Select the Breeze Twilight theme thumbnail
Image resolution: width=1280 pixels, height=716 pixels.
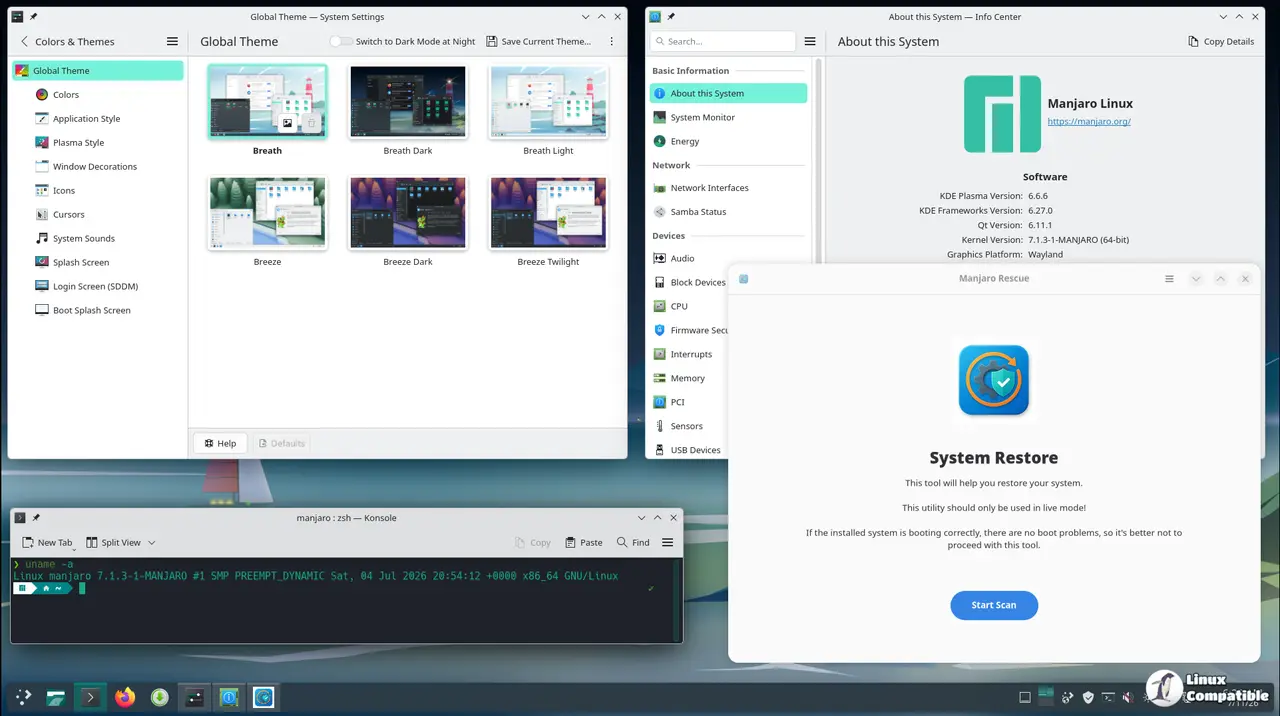(x=549, y=213)
